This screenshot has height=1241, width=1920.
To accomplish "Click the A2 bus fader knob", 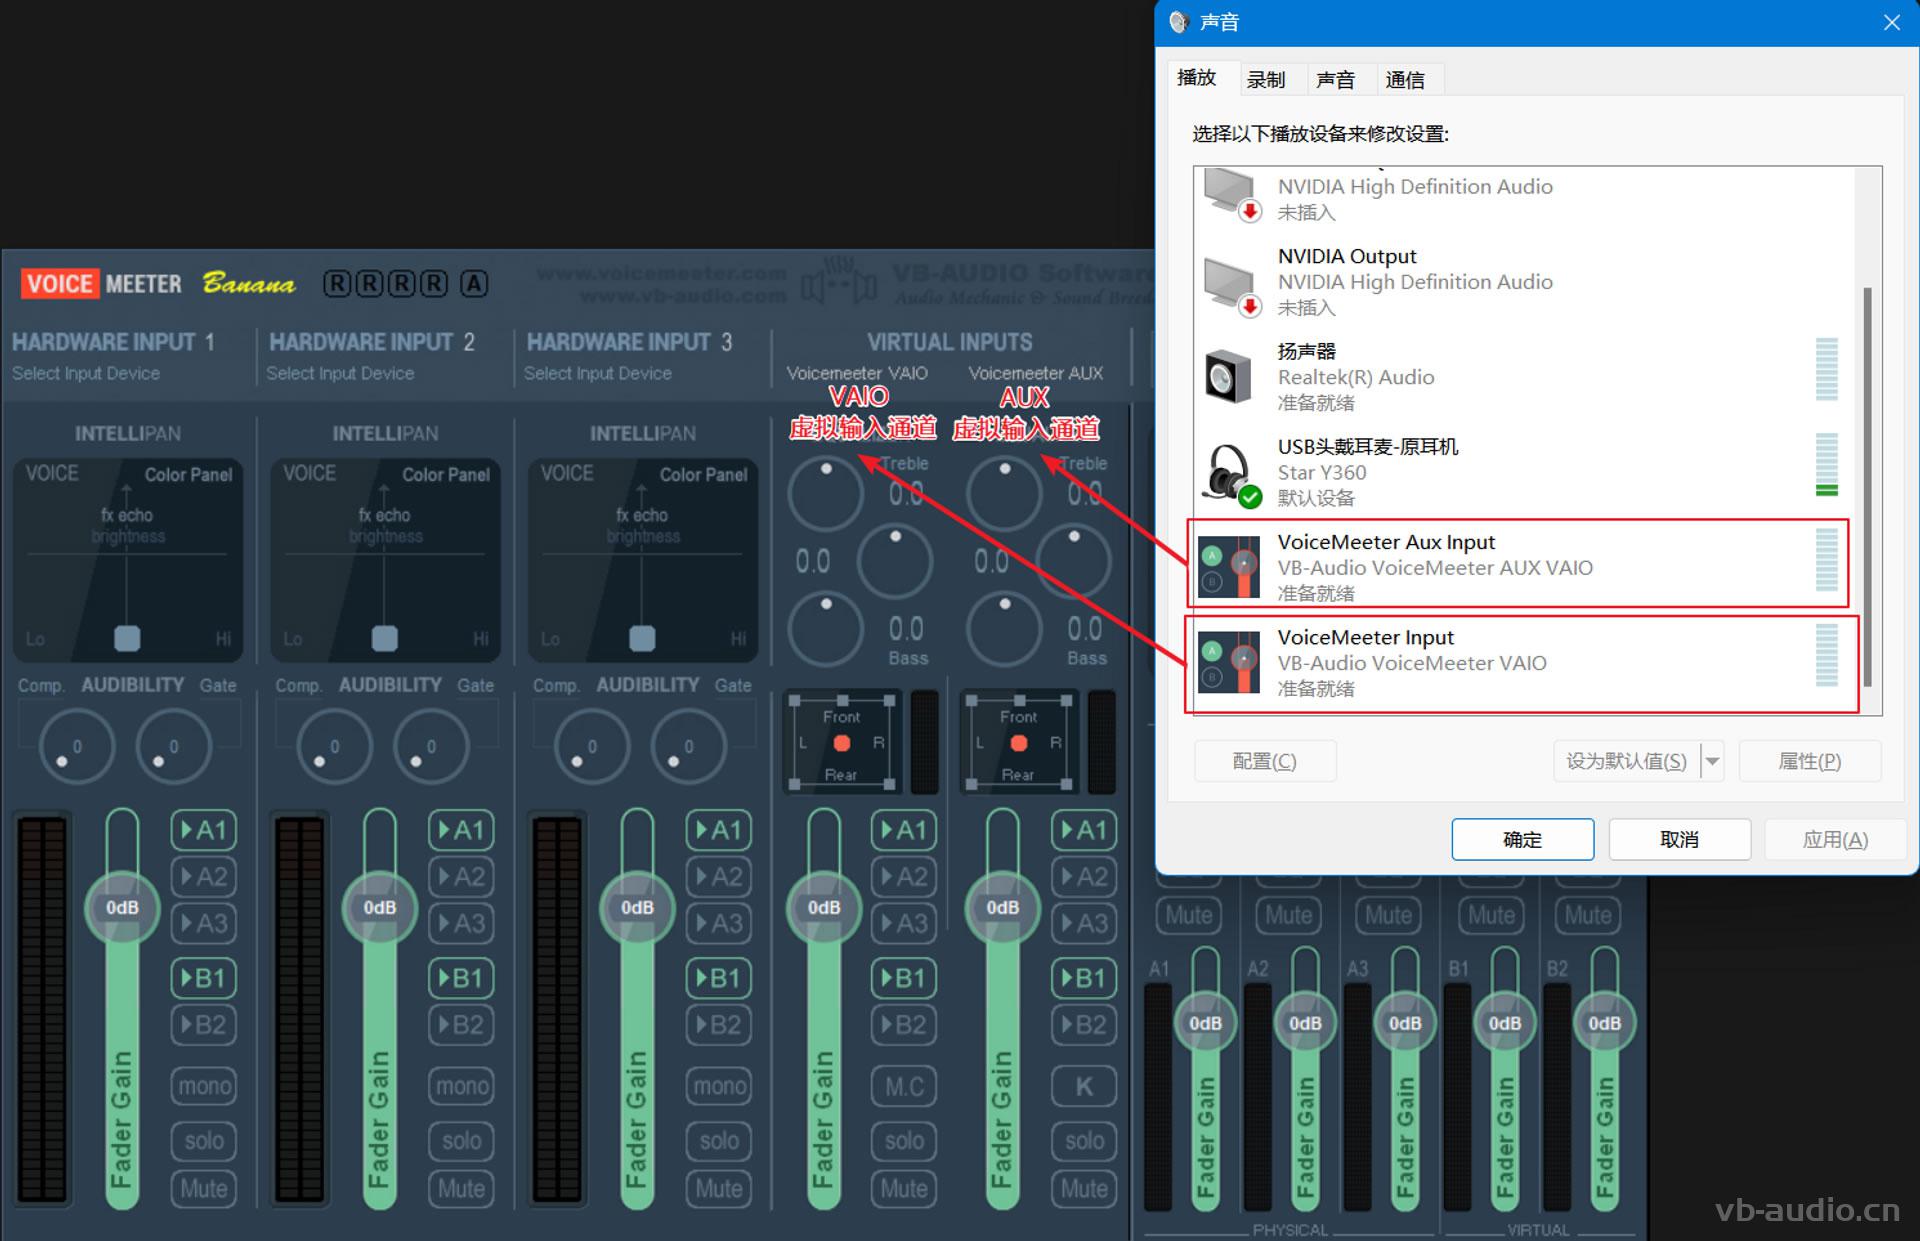I will coord(1304,1023).
